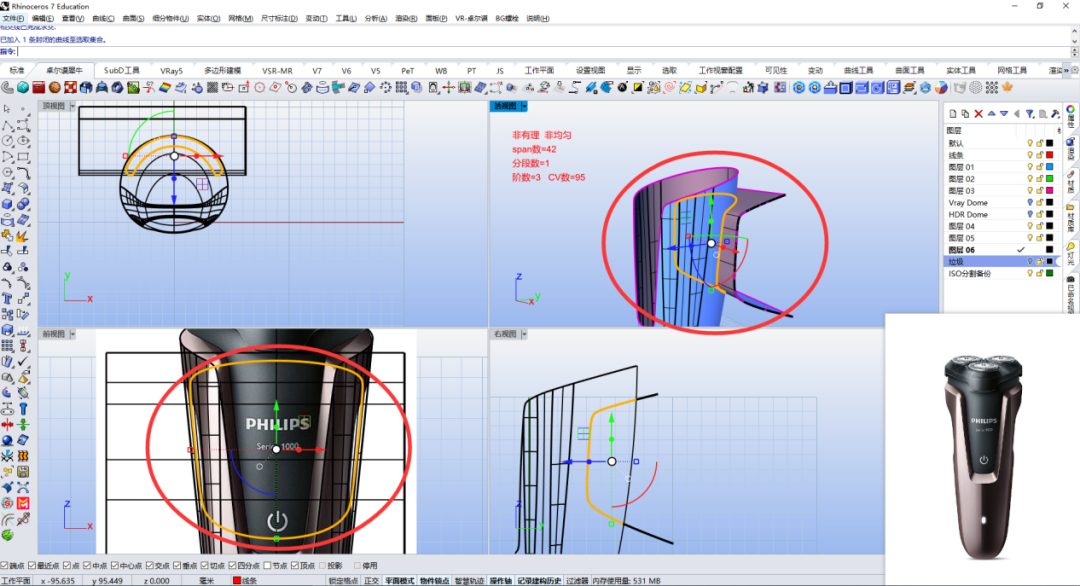This screenshot has width=1080, height=586.
Task: Open the 曲线(C) menu
Action: tap(103, 19)
